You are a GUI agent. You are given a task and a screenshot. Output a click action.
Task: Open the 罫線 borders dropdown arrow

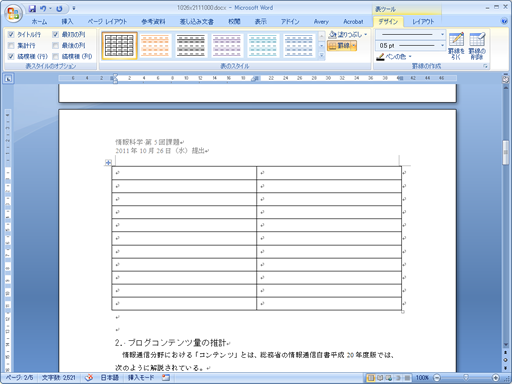[x=354, y=45]
